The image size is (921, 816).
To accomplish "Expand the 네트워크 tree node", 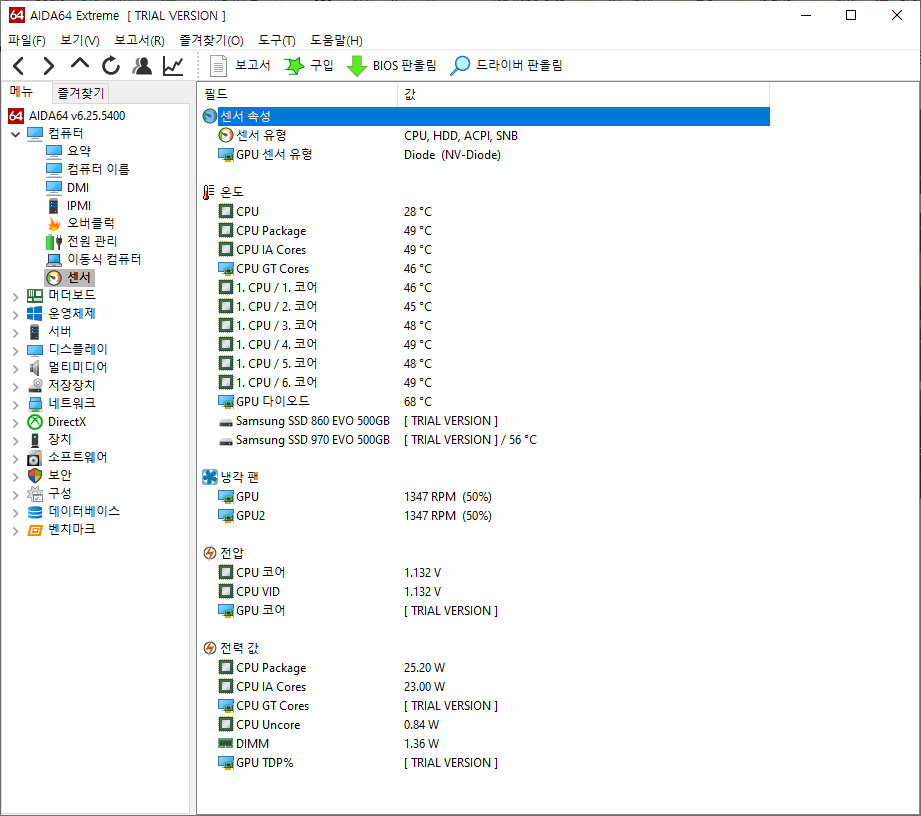I will [16, 405].
